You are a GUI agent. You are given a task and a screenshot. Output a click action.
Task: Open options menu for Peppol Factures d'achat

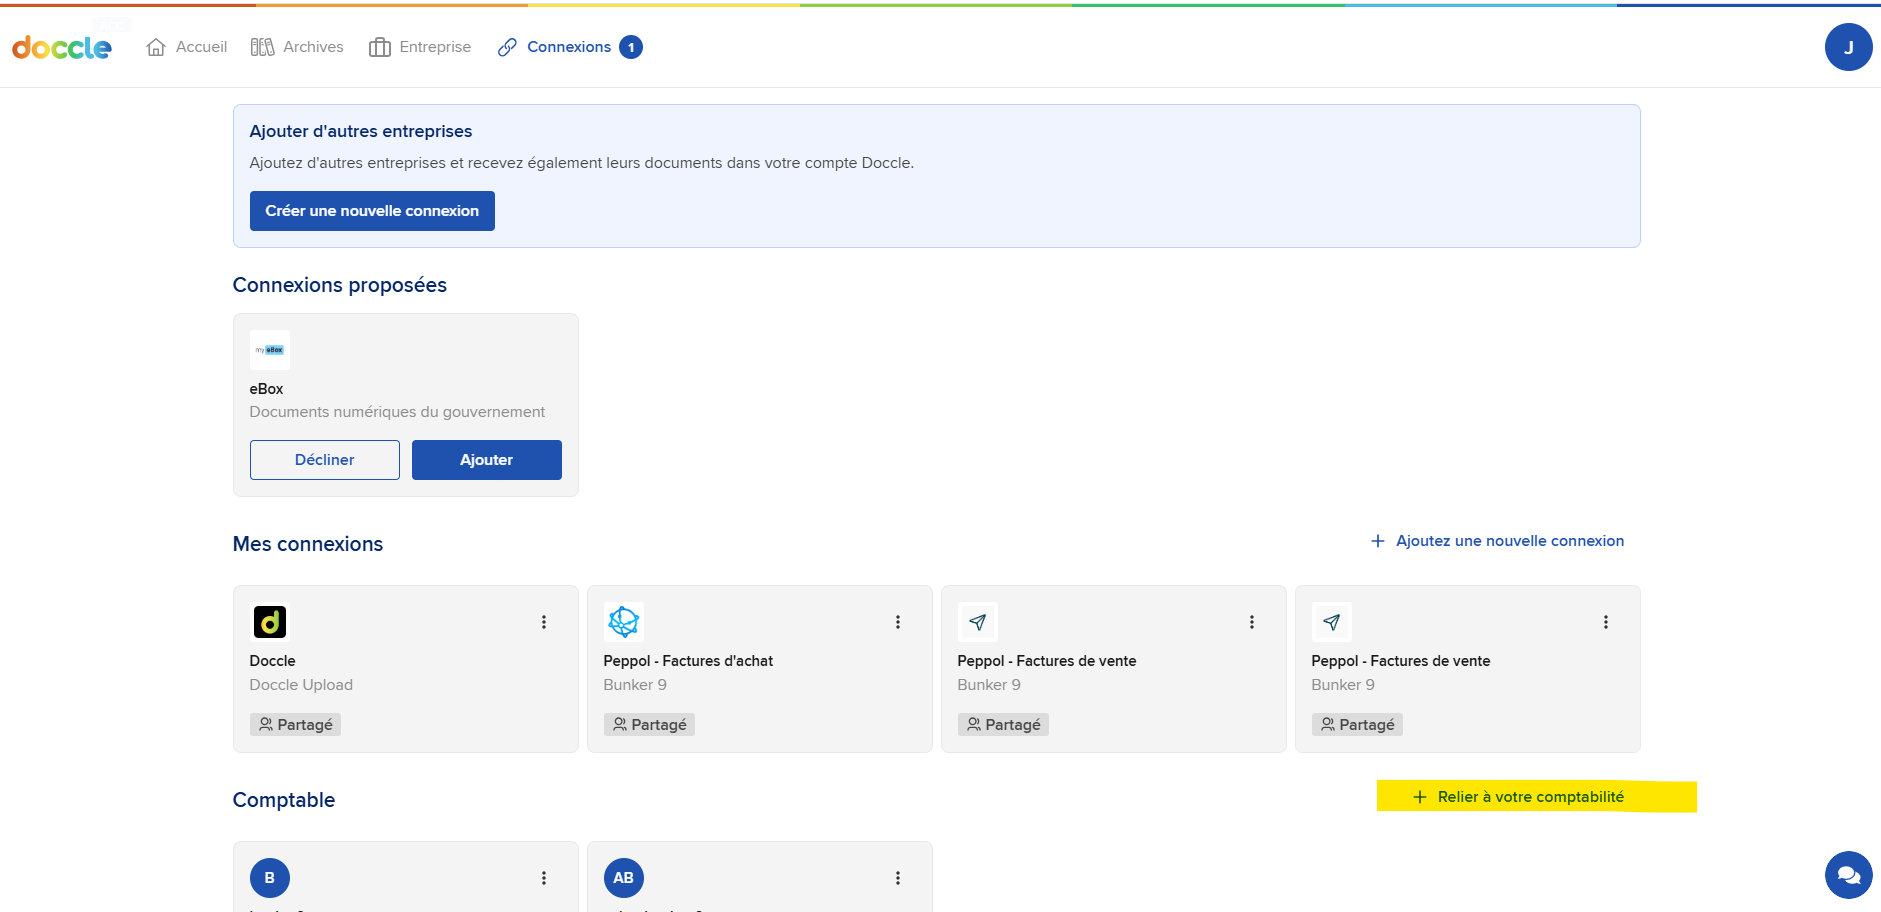click(898, 622)
